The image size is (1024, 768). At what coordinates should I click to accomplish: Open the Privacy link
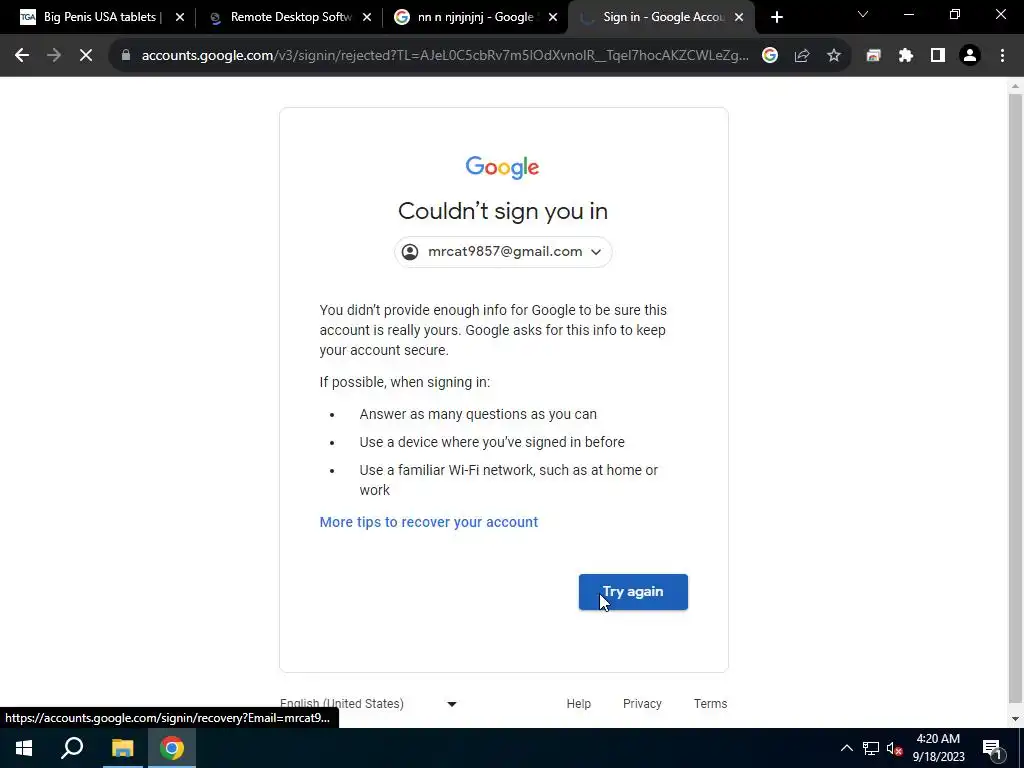click(x=642, y=704)
